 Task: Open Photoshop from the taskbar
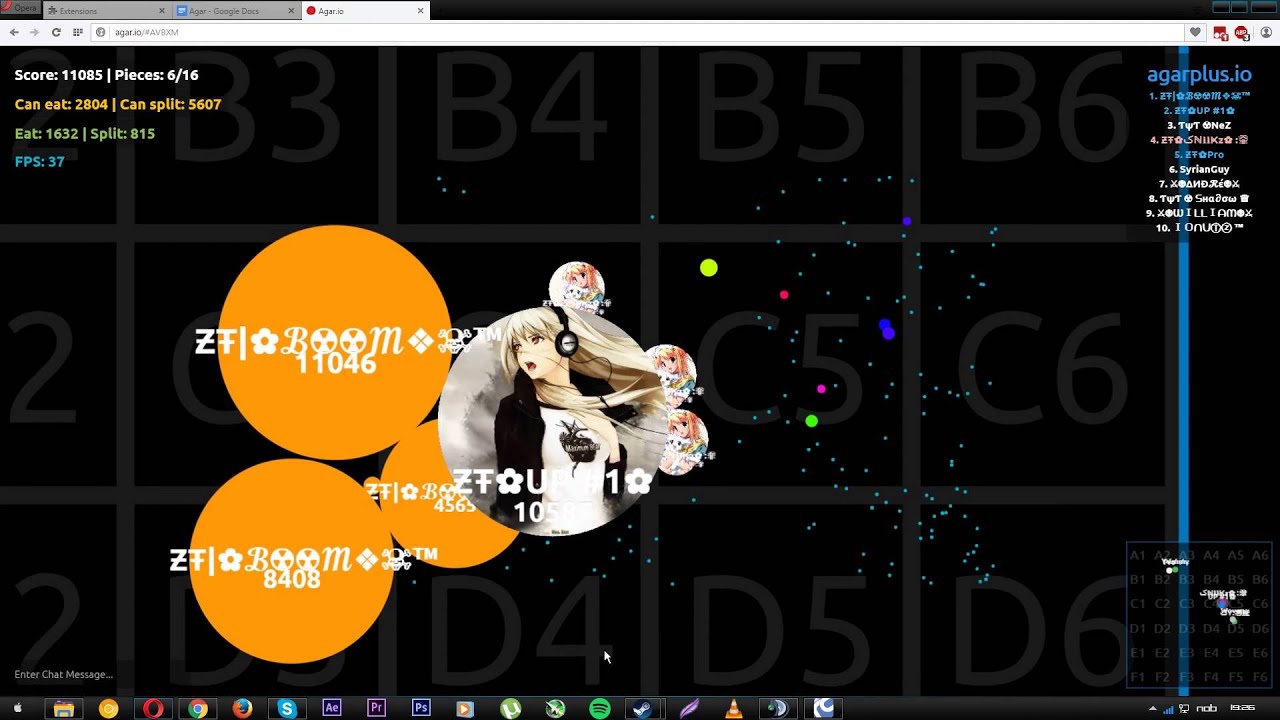click(421, 708)
